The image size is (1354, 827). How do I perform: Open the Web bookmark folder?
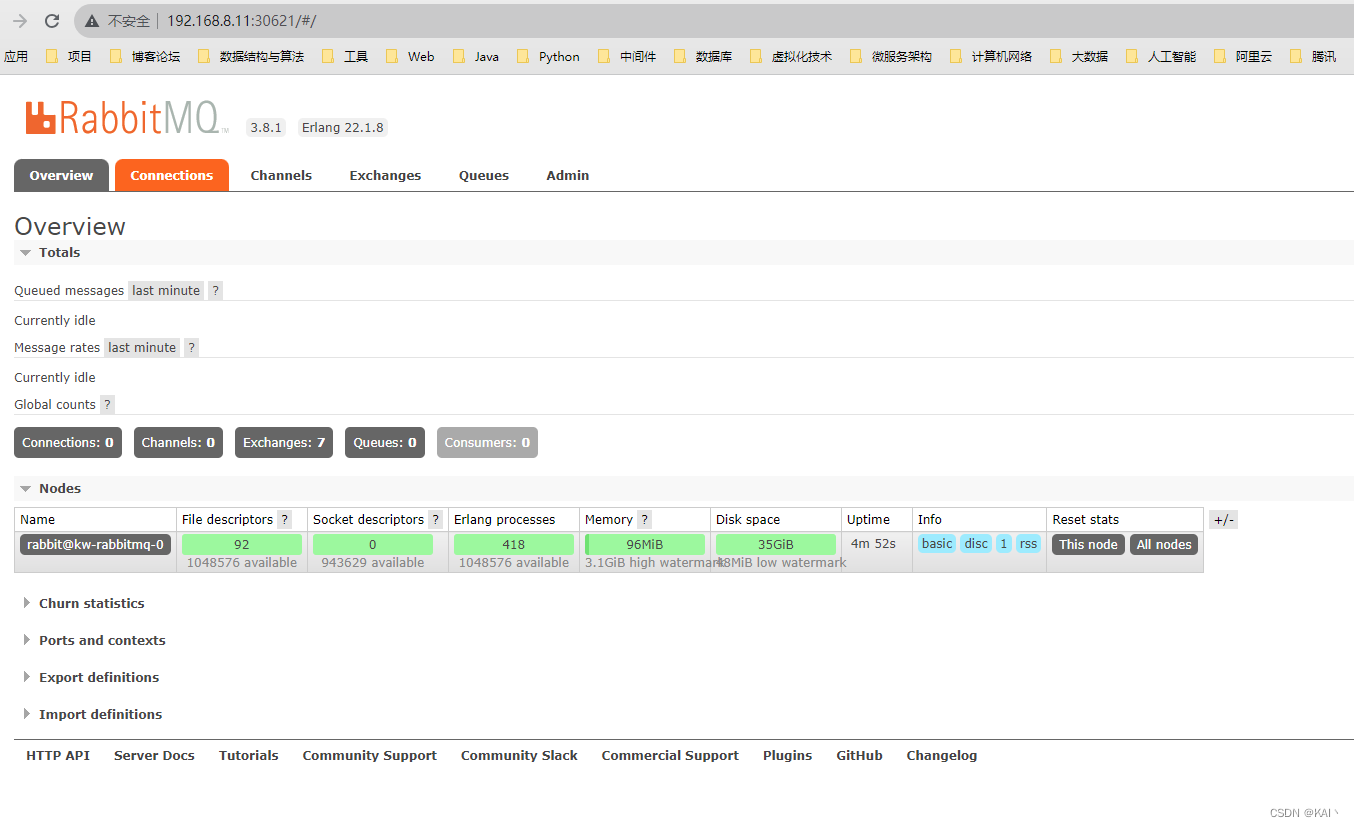point(410,57)
